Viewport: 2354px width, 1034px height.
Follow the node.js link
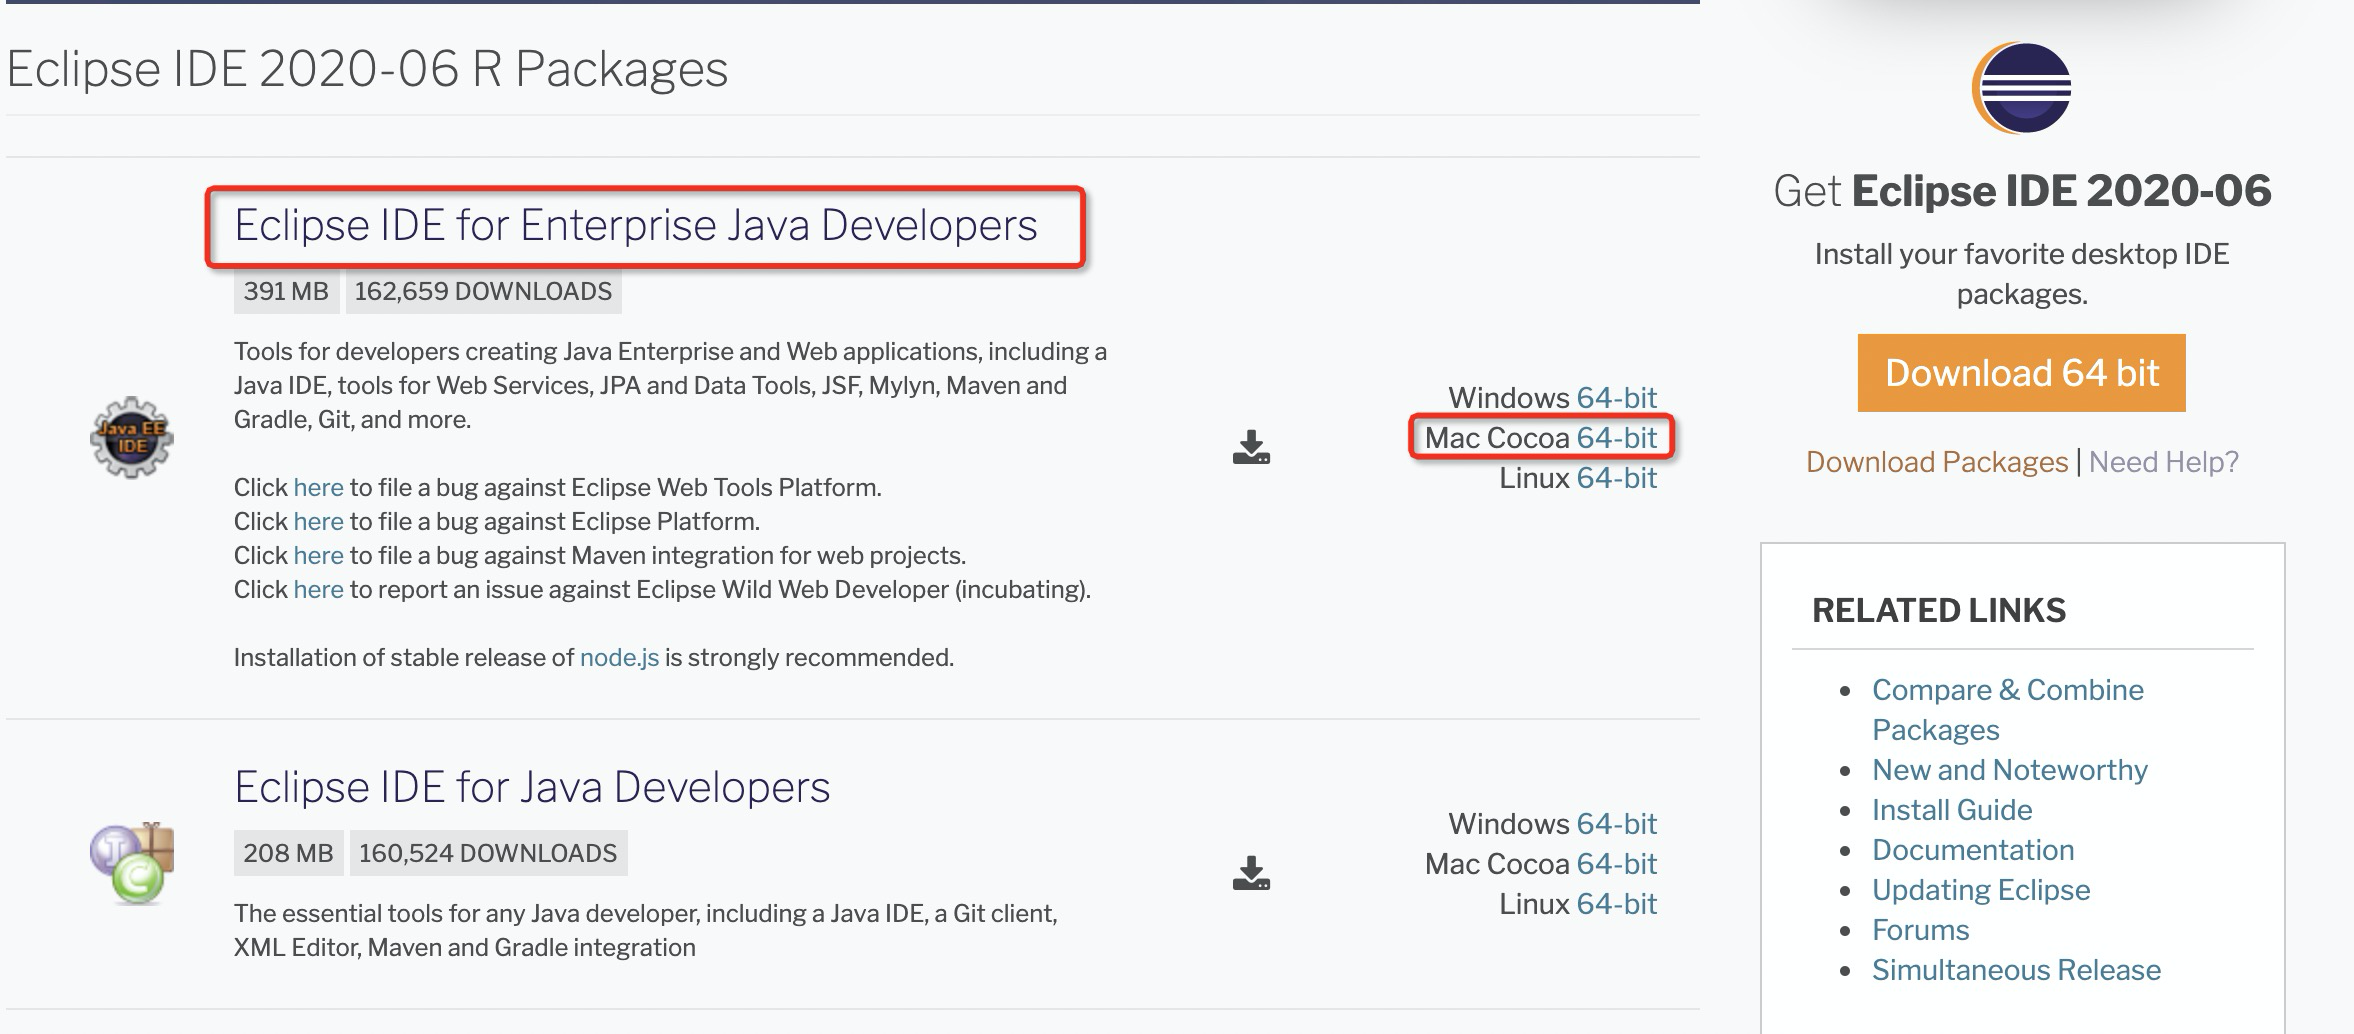pos(619,657)
